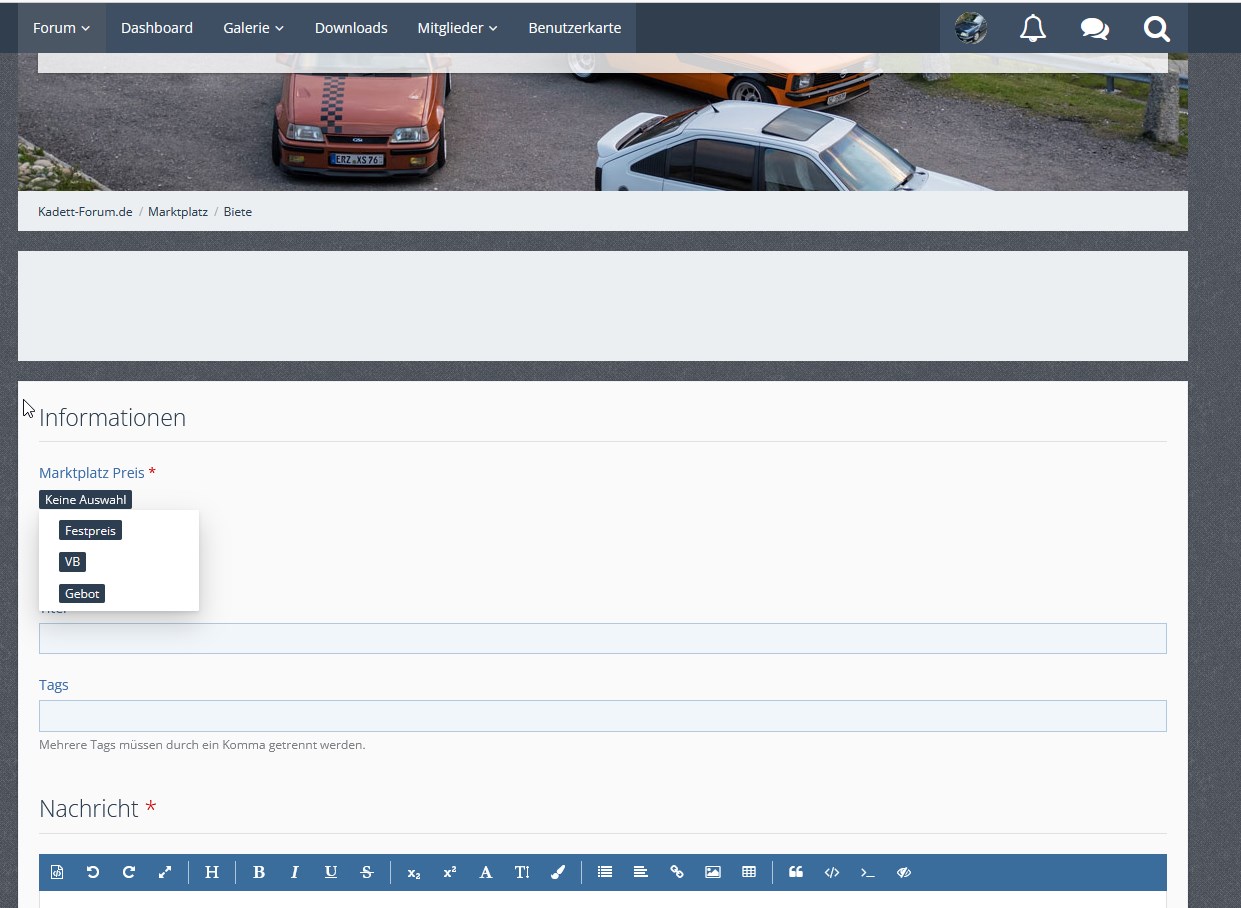Image resolution: width=1241 pixels, height=908 pixels.
Task: Toggle underline formatting in editor
Action: click(x=331, y=872)
